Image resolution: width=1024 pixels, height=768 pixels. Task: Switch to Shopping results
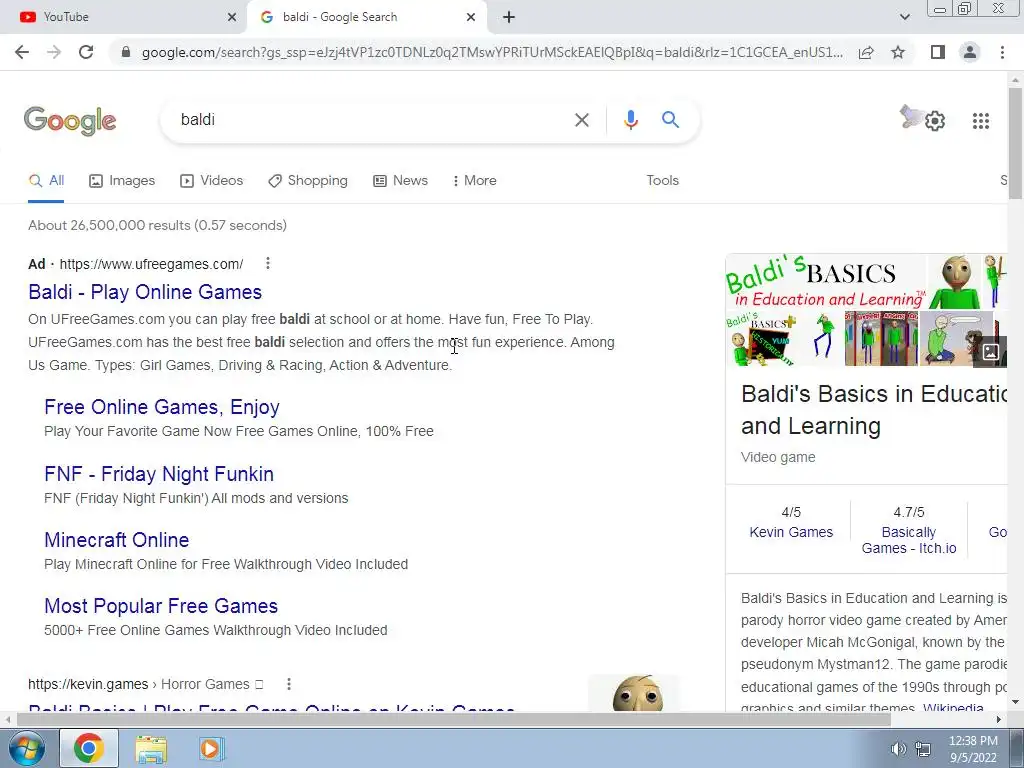(308, 180)
